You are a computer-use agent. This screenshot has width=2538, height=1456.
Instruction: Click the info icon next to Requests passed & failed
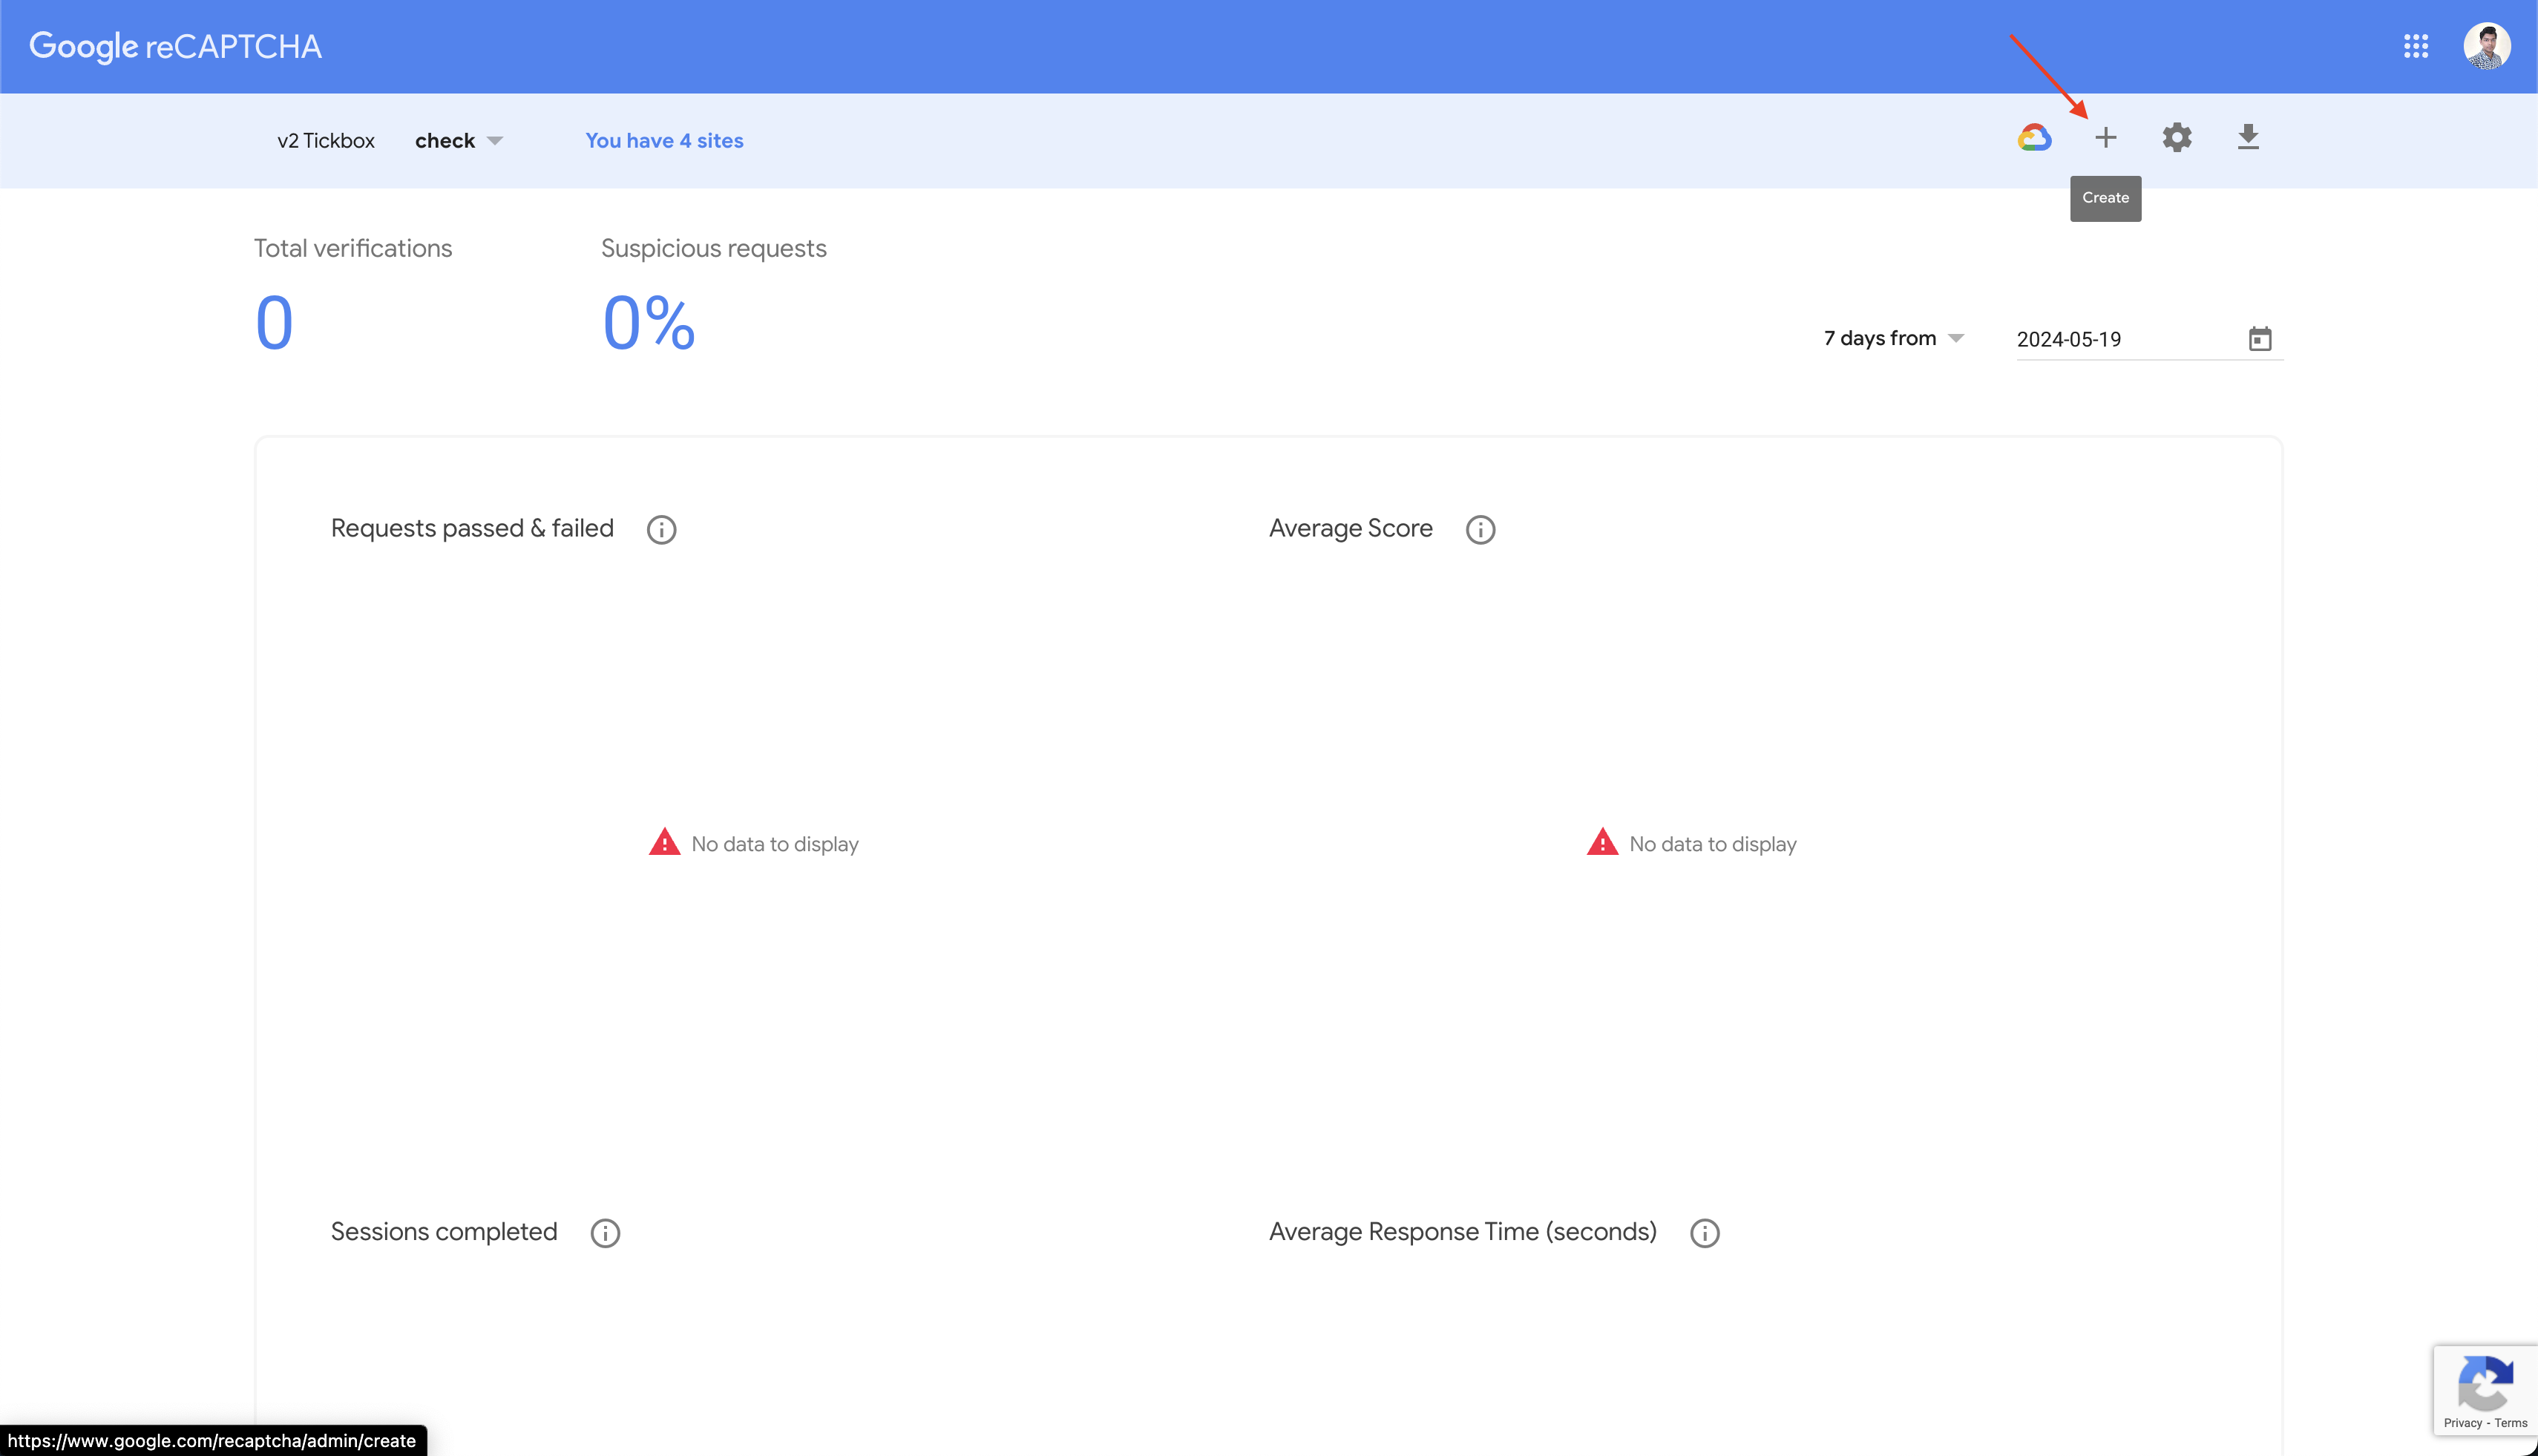661,529
